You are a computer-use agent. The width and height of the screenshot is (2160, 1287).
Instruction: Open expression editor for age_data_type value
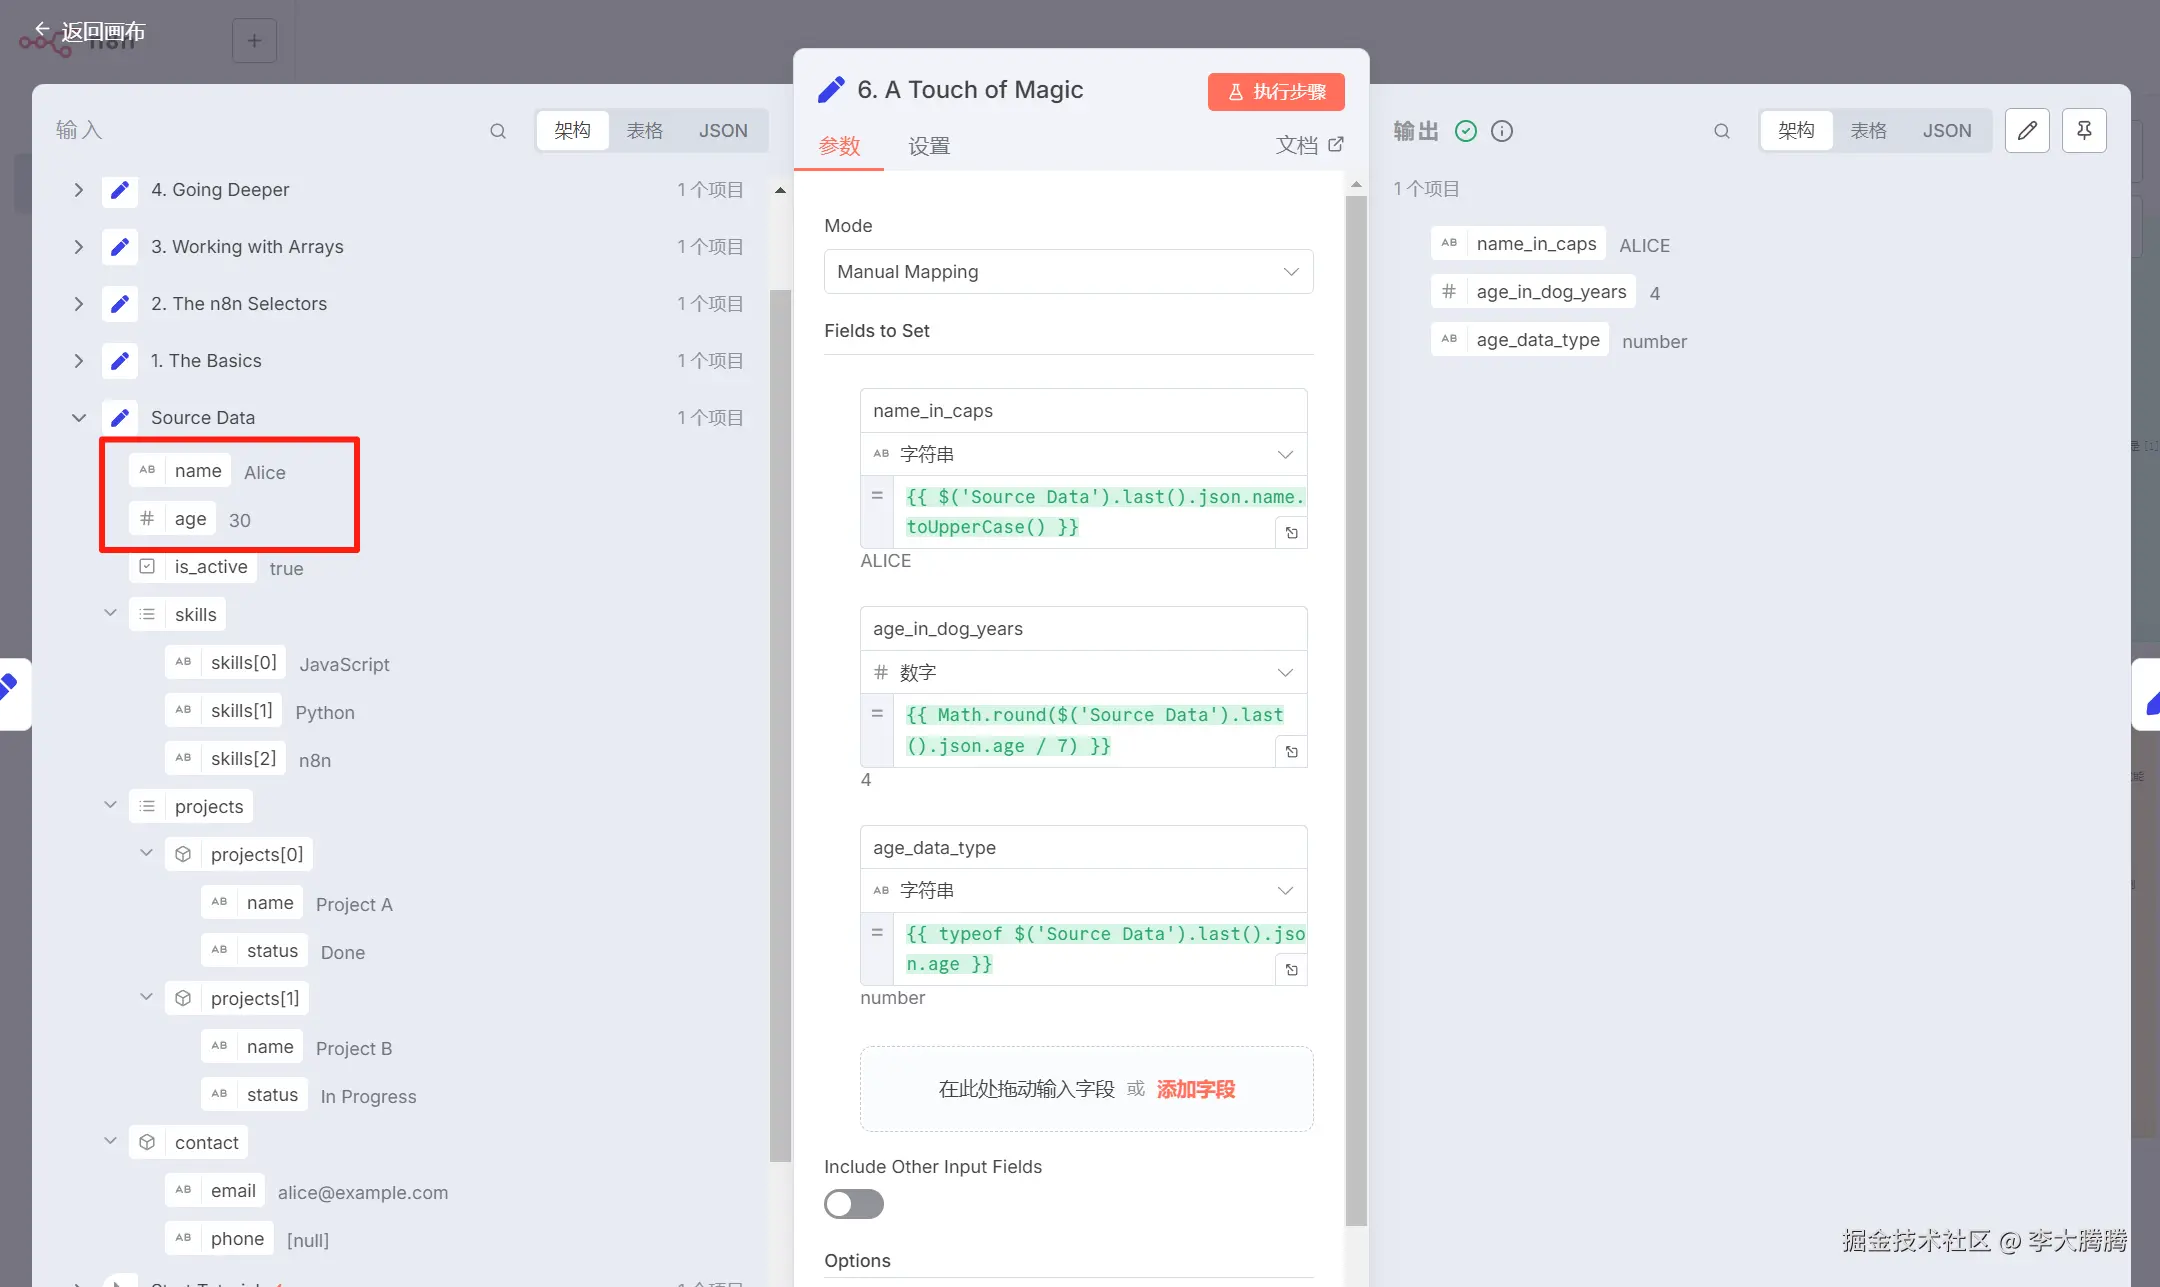tap(1291, 970)
